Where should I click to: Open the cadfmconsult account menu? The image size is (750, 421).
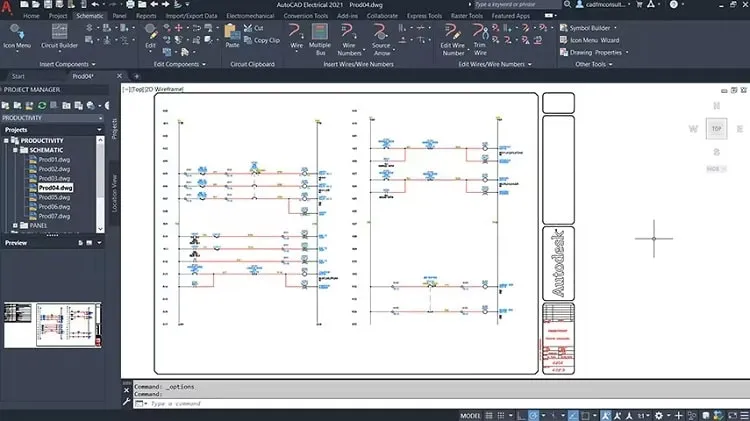click(x=603, y=4)
